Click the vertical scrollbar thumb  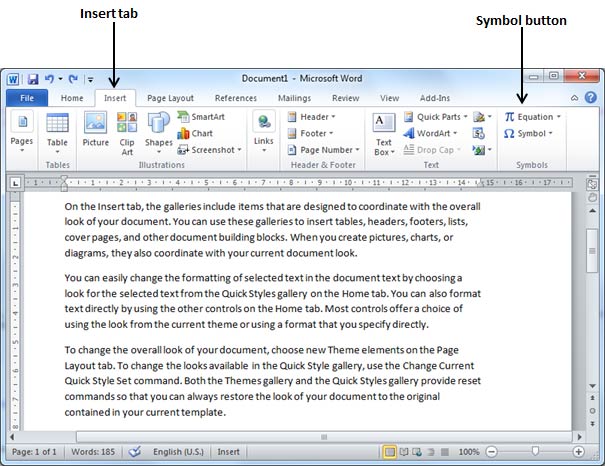591,250
